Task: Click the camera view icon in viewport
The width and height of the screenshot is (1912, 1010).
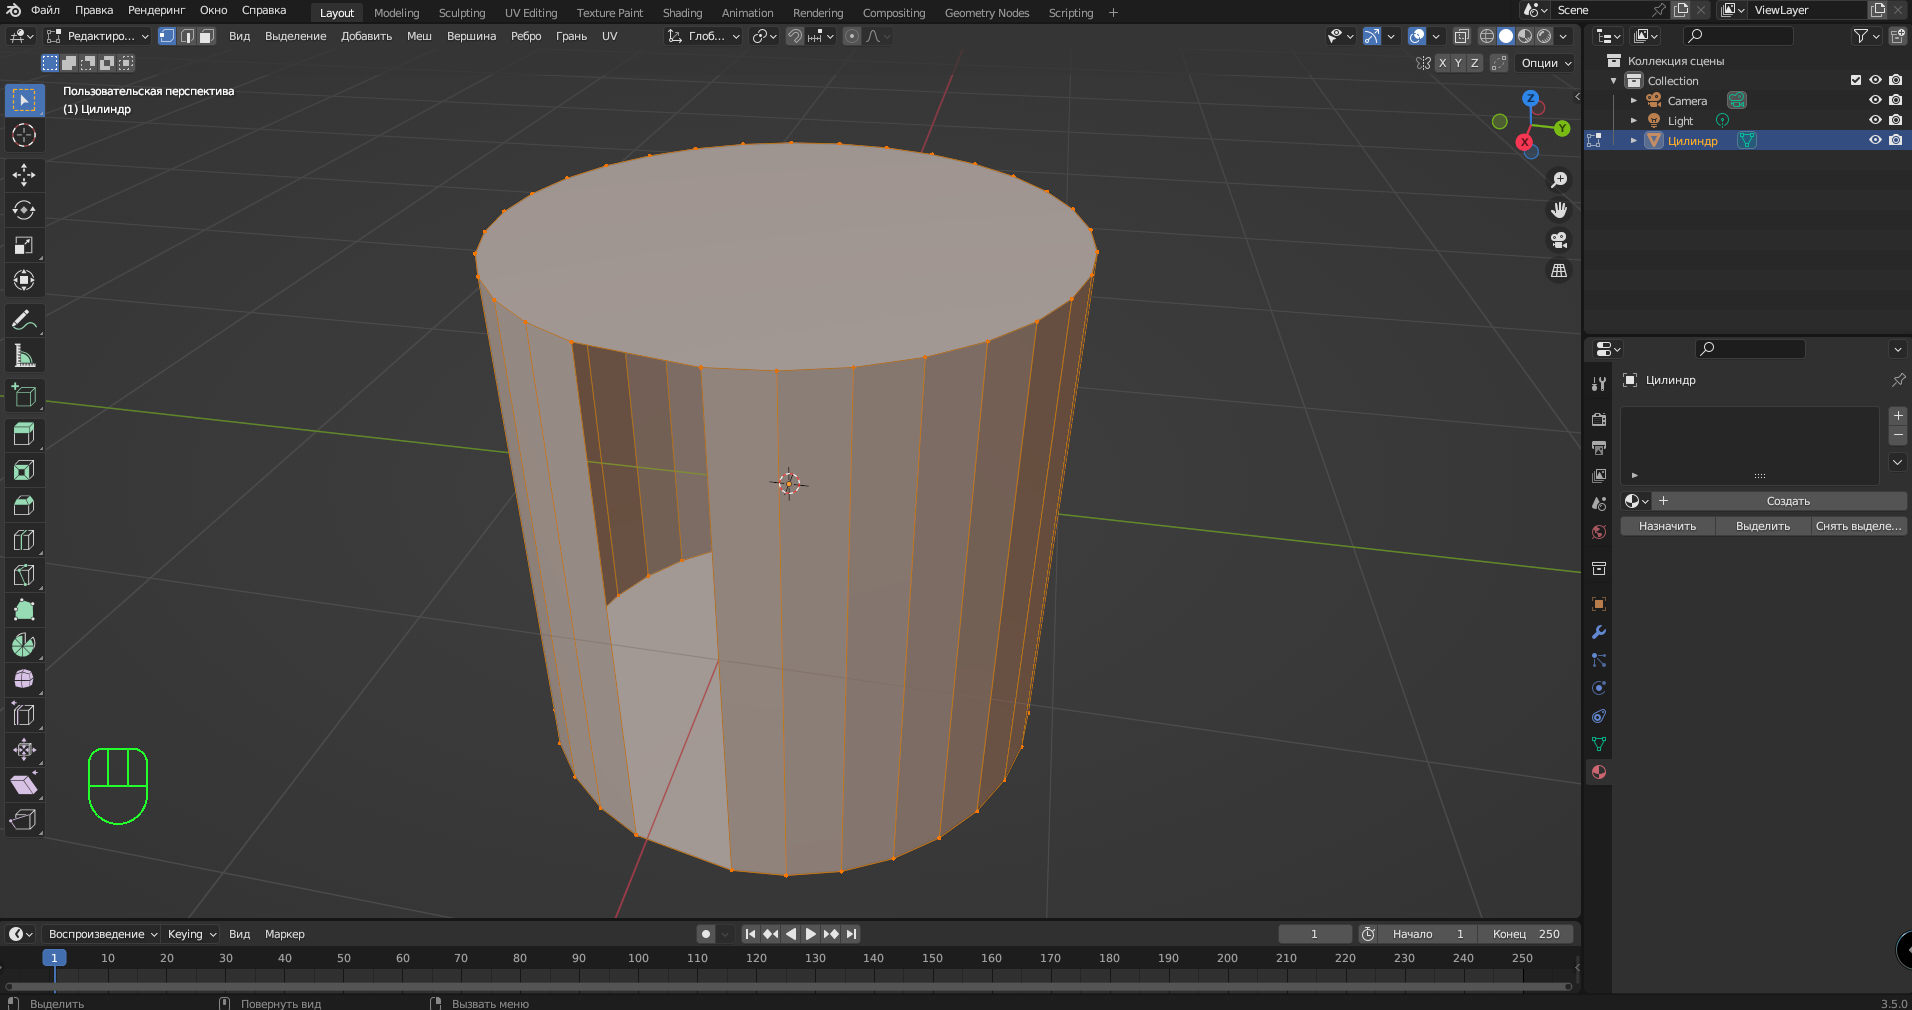Action: [1559, 241]
